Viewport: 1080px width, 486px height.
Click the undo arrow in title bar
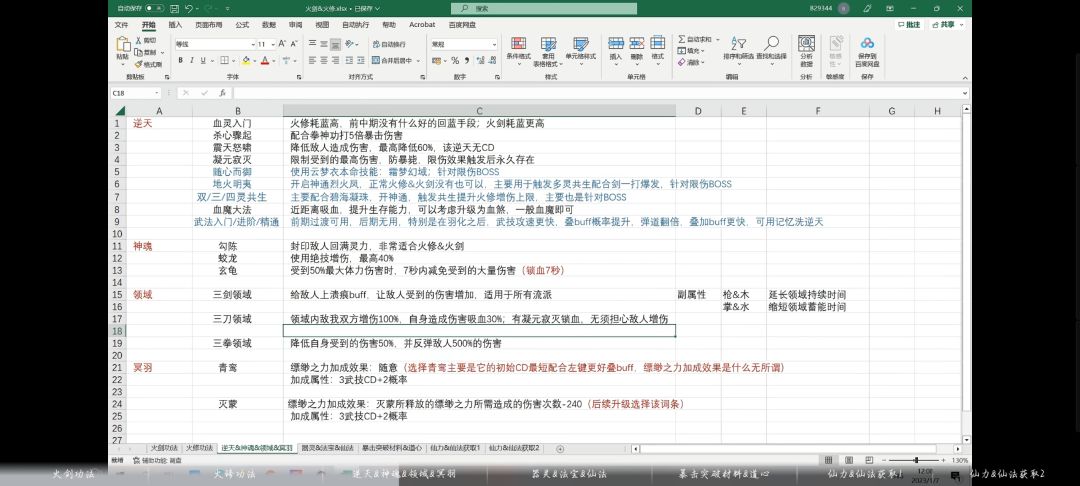point(188,8)
